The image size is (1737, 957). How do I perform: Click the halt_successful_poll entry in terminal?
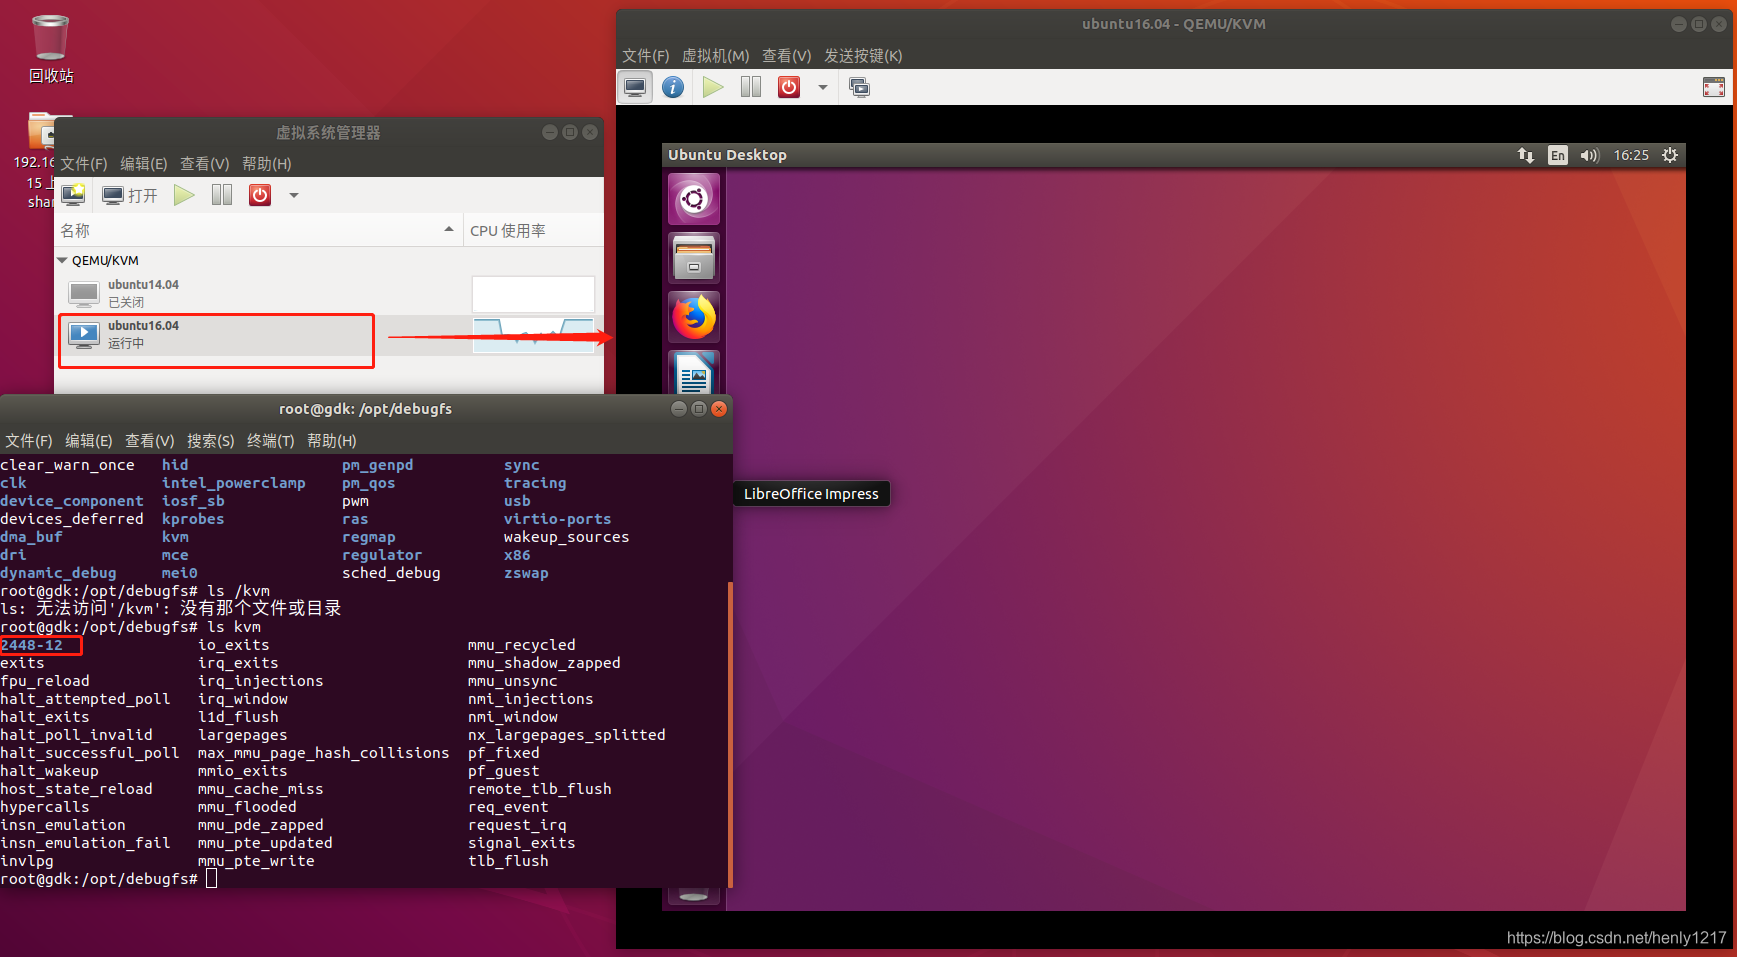[x=90, y=753]
